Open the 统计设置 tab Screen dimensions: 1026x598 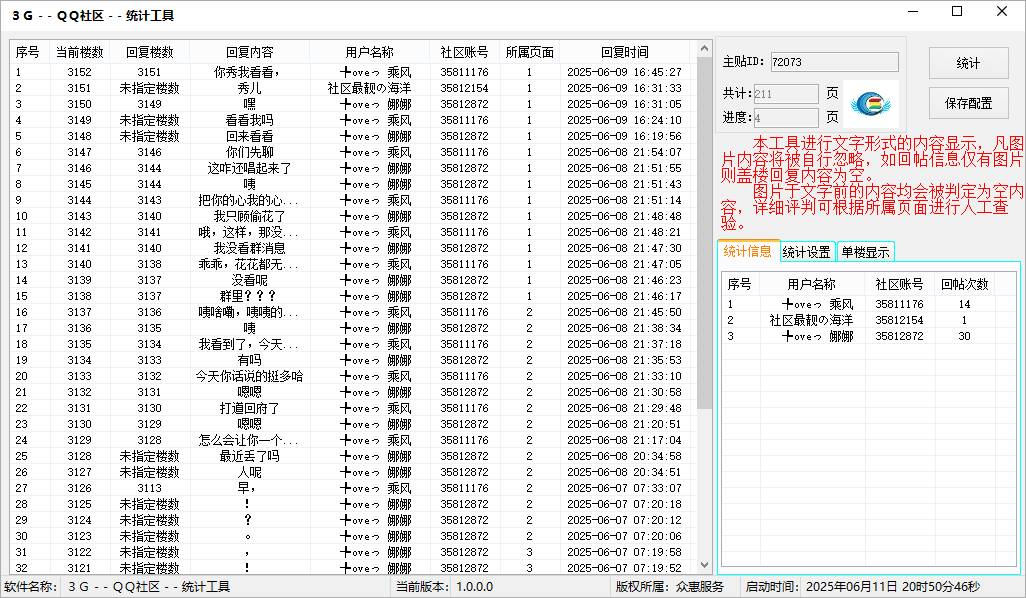[x=806, y=253]
